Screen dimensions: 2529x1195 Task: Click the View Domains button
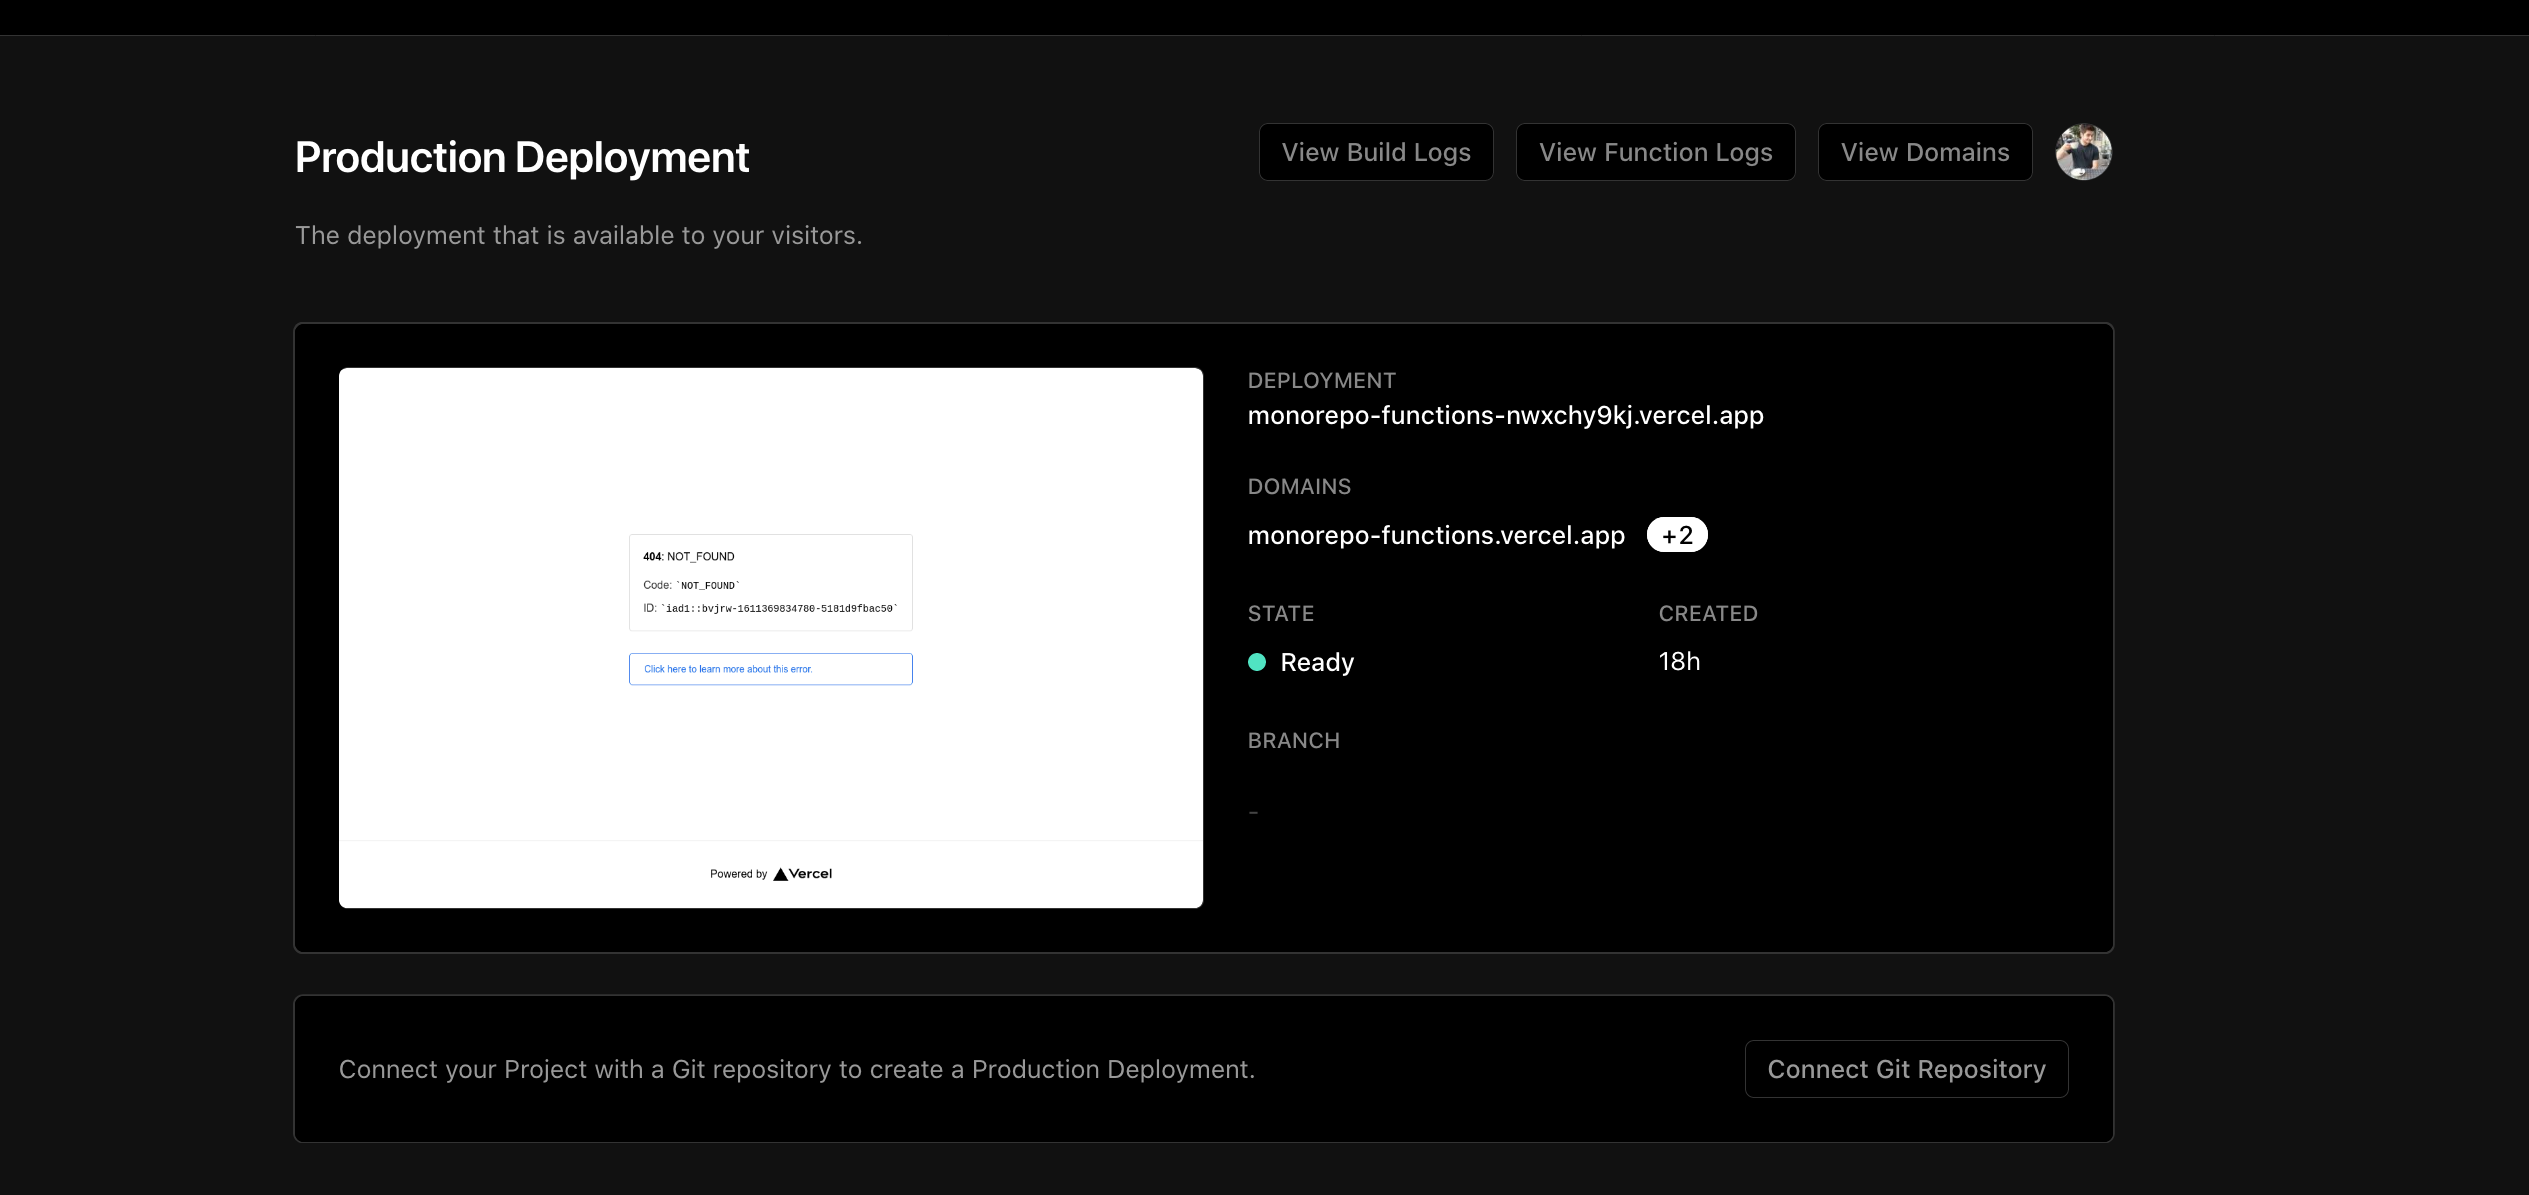[x=1924, y=152]
